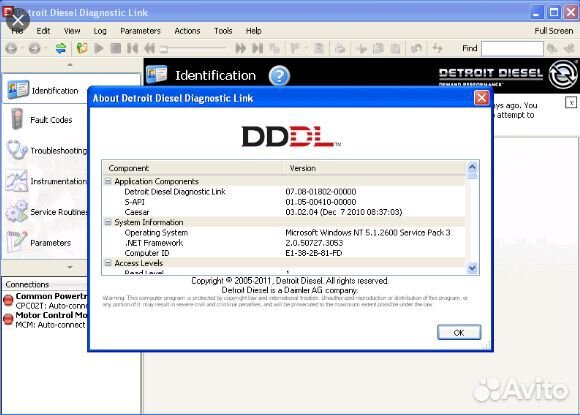Open the Parameters menu
The width and height of the screenshot is (580, 415).
coord(140,31)
